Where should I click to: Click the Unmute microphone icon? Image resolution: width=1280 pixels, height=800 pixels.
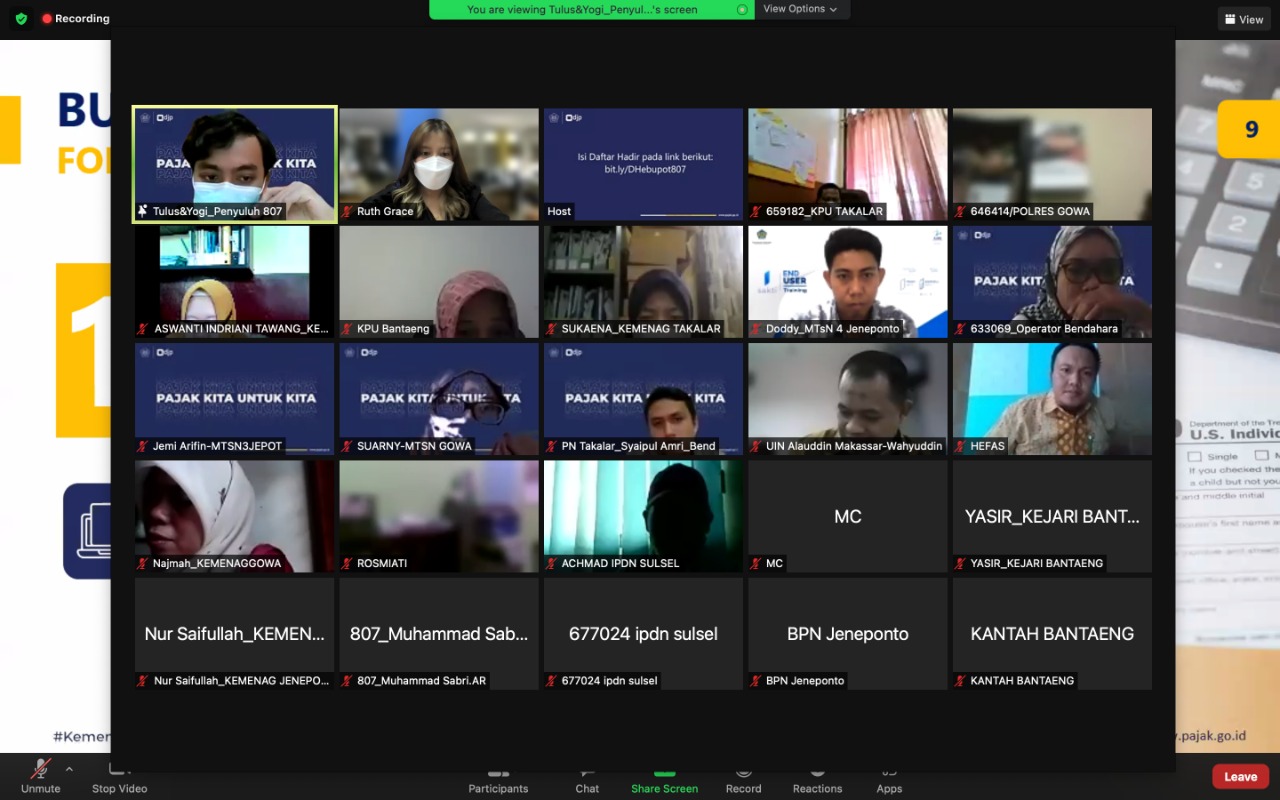(41, 772)
